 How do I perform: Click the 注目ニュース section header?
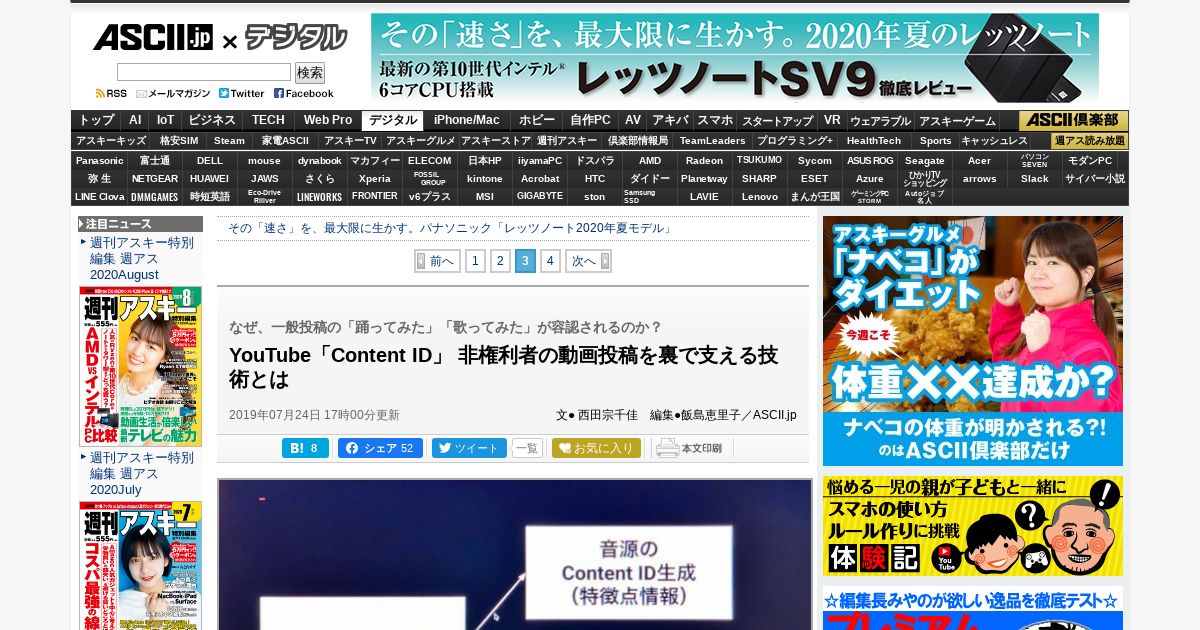[140, 224]
